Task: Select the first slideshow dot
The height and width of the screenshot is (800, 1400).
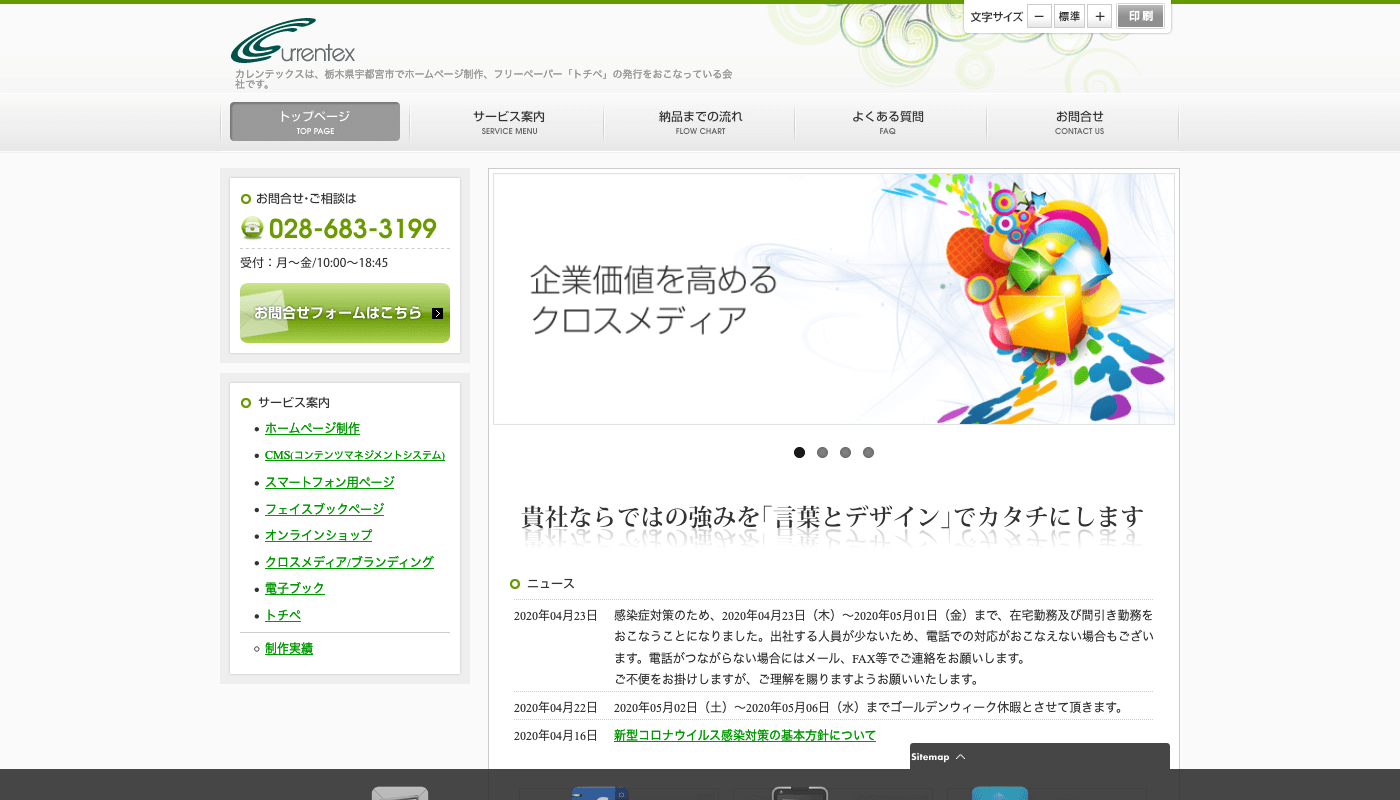Action: click(799, 452)
